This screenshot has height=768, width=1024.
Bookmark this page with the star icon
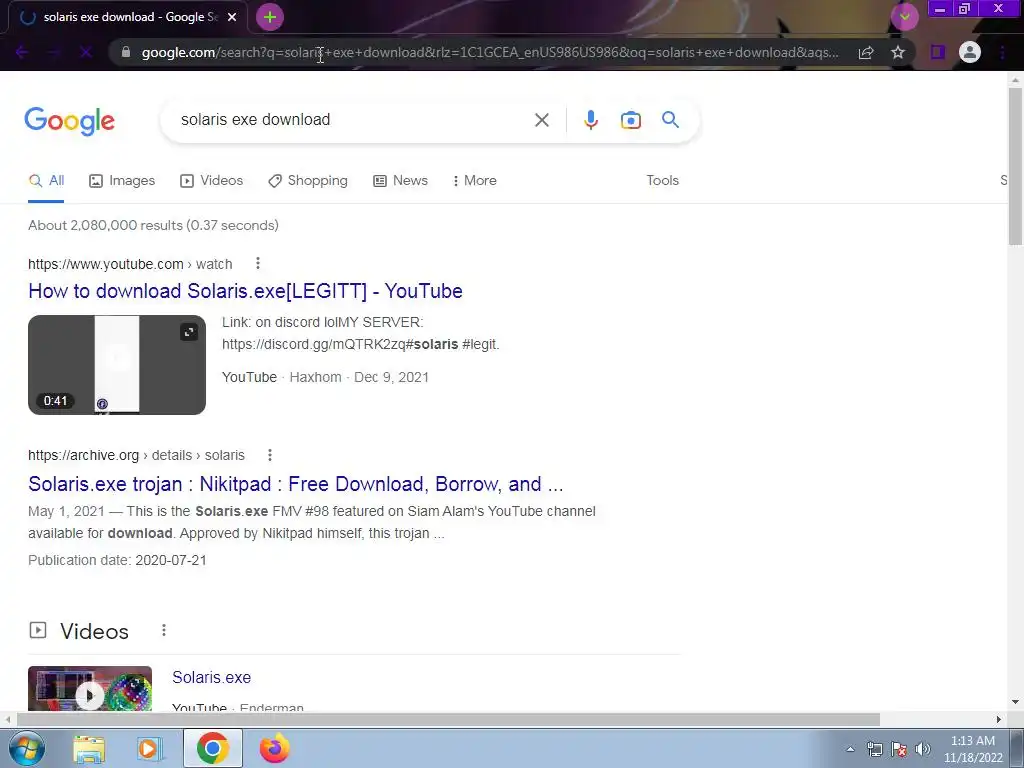coord(898,52)
